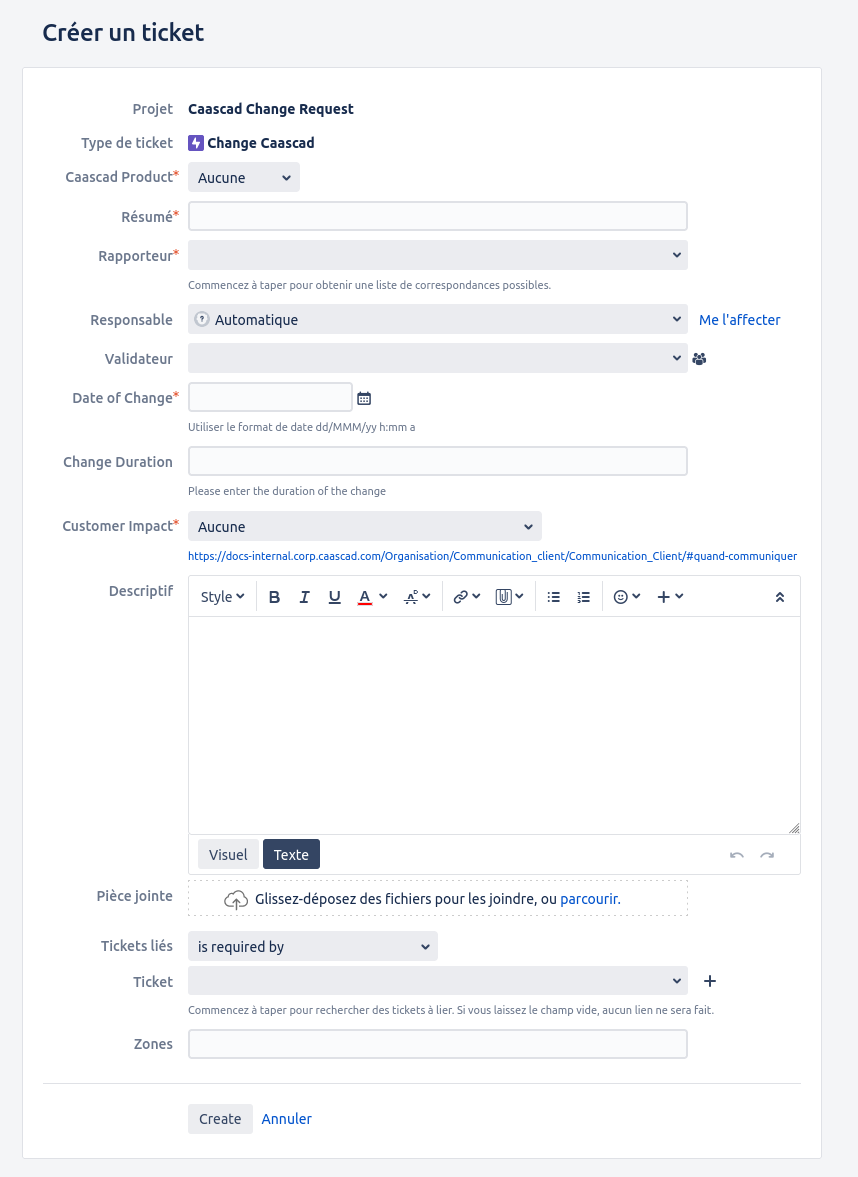Viewport: 858px width, 1177px height.
Task: Click into the Change Duration input field
Action: [438, 461]
